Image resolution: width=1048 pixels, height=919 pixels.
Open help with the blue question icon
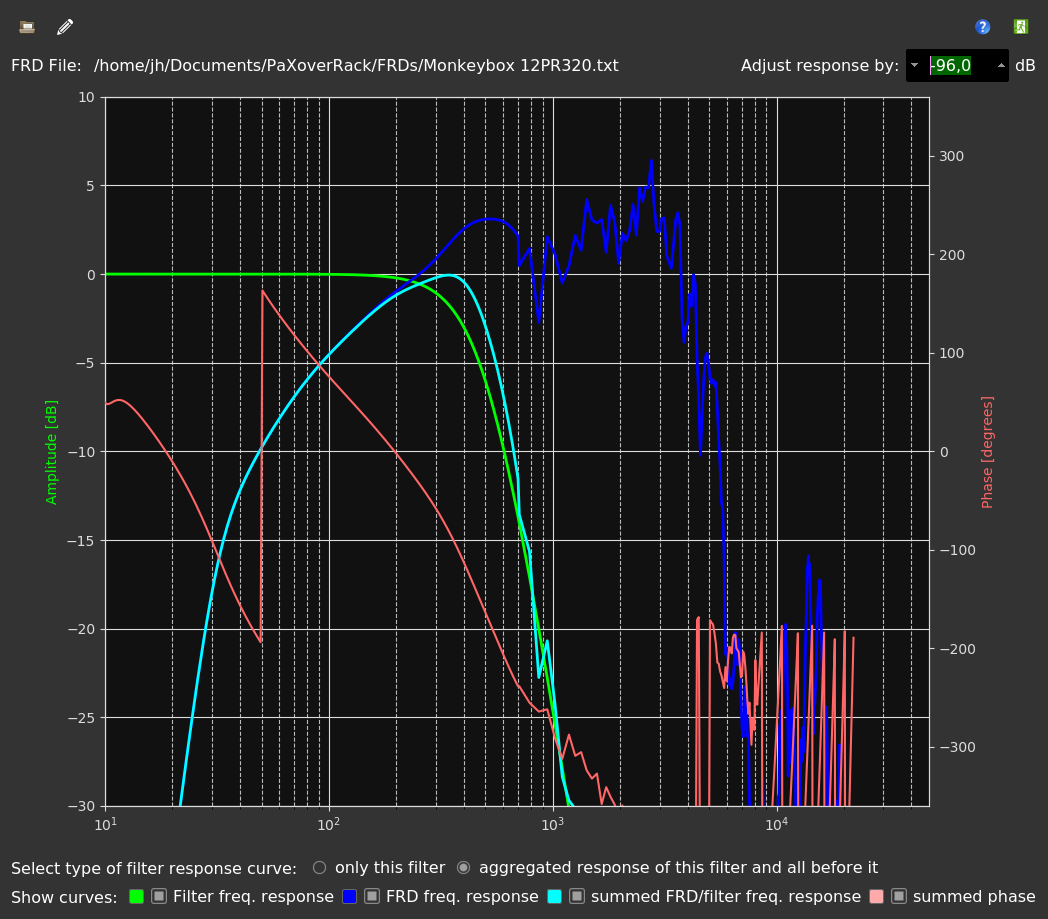pyautogui.click(x=982, y=27)
